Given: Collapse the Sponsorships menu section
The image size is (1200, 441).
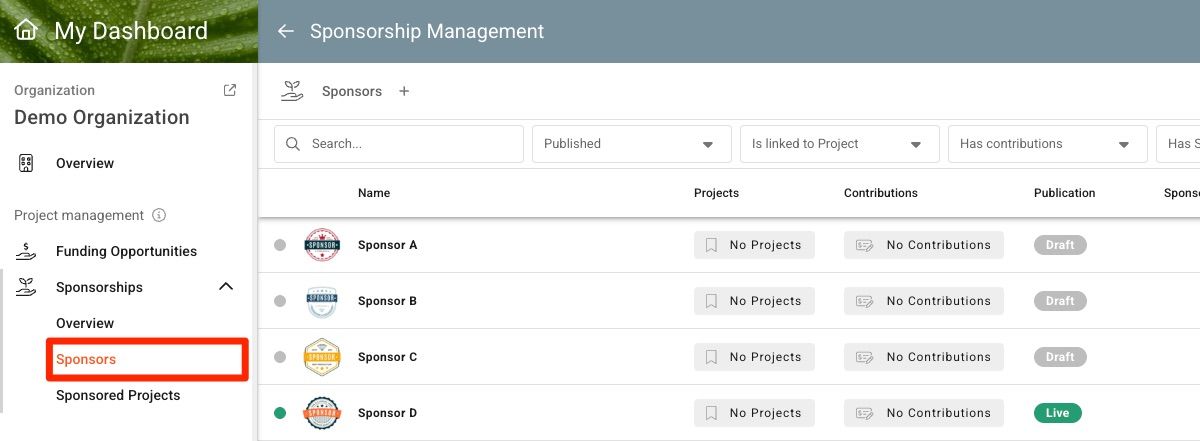Looking at the screenshot, I should (226, 287).
